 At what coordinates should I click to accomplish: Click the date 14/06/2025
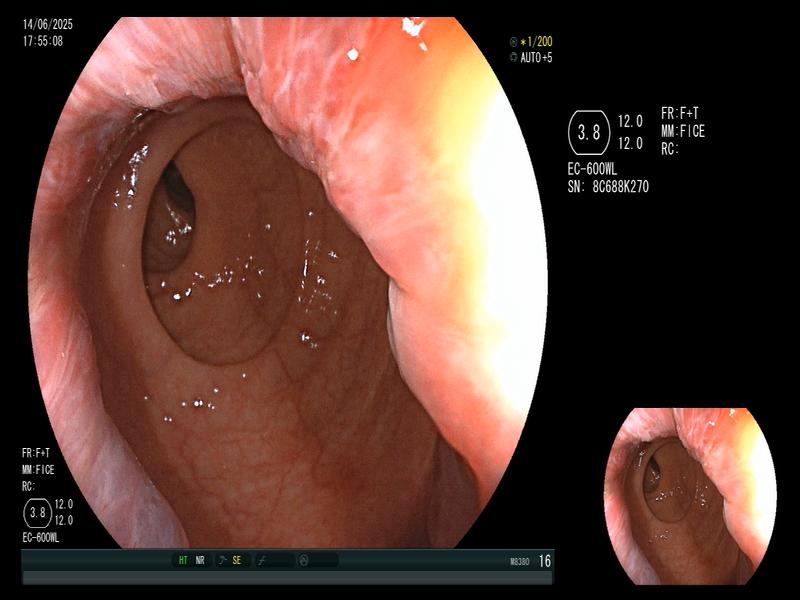(48, 24)
